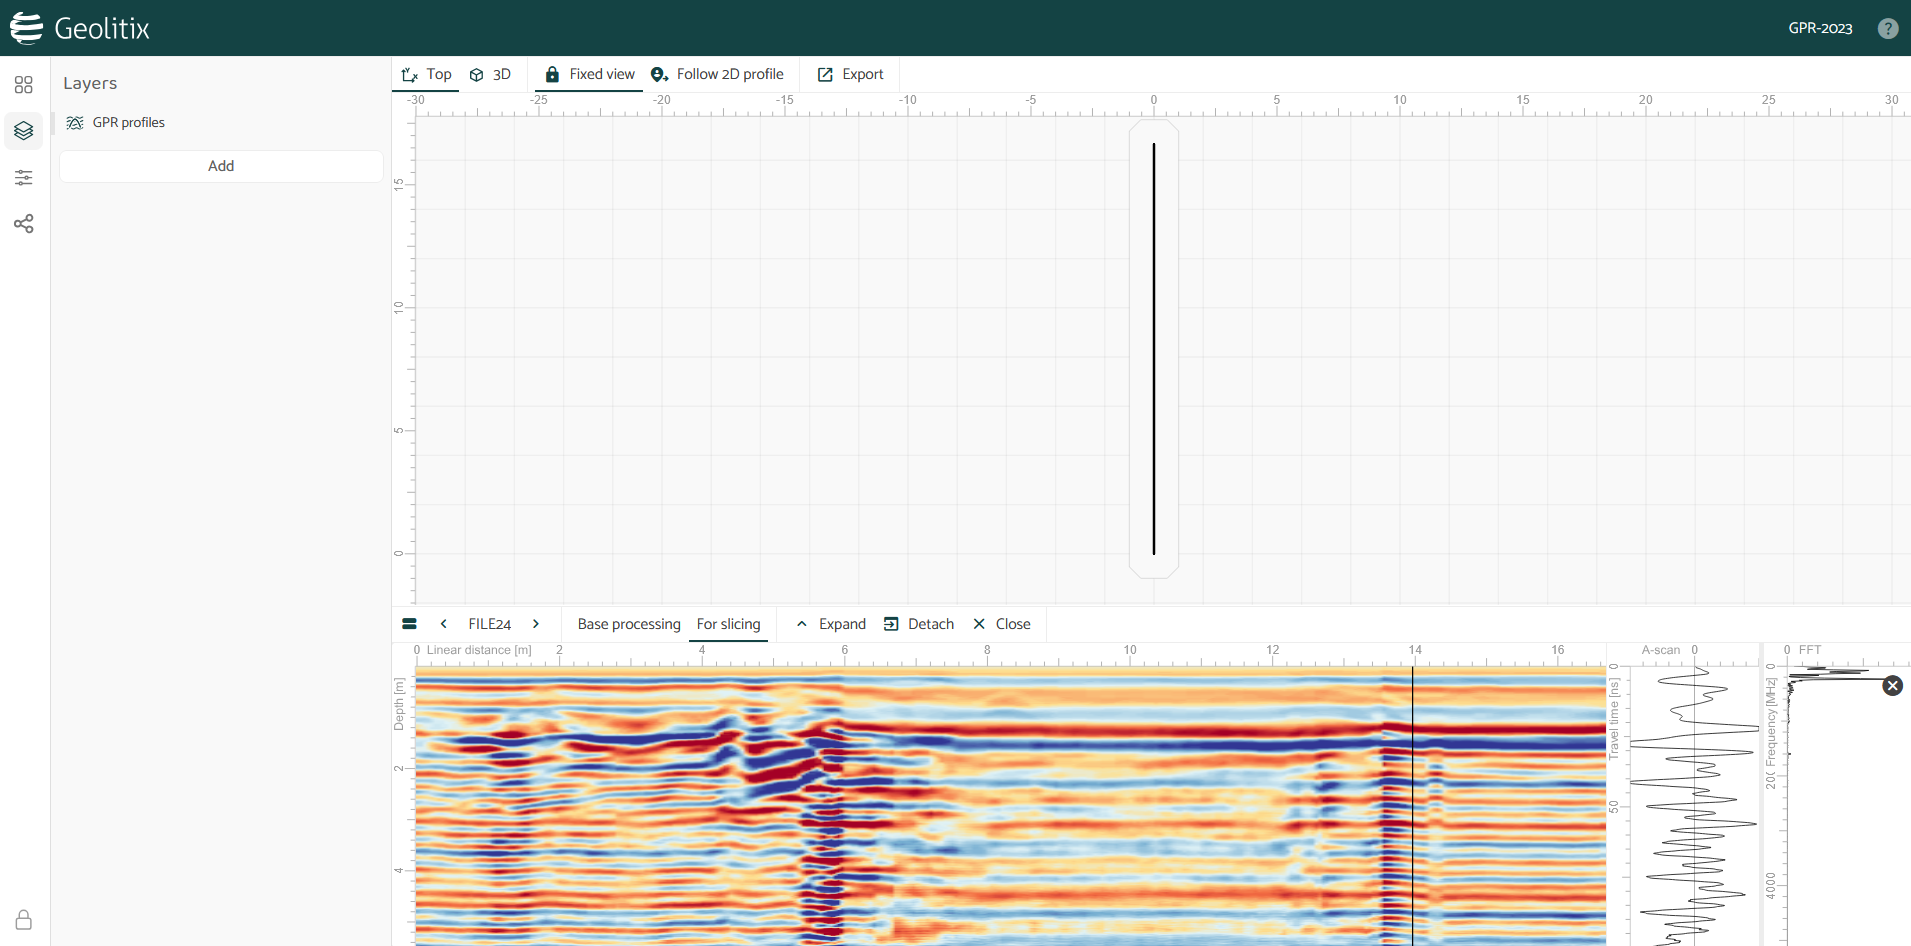Switch to the Base processing tab

(x=629, y=624)
